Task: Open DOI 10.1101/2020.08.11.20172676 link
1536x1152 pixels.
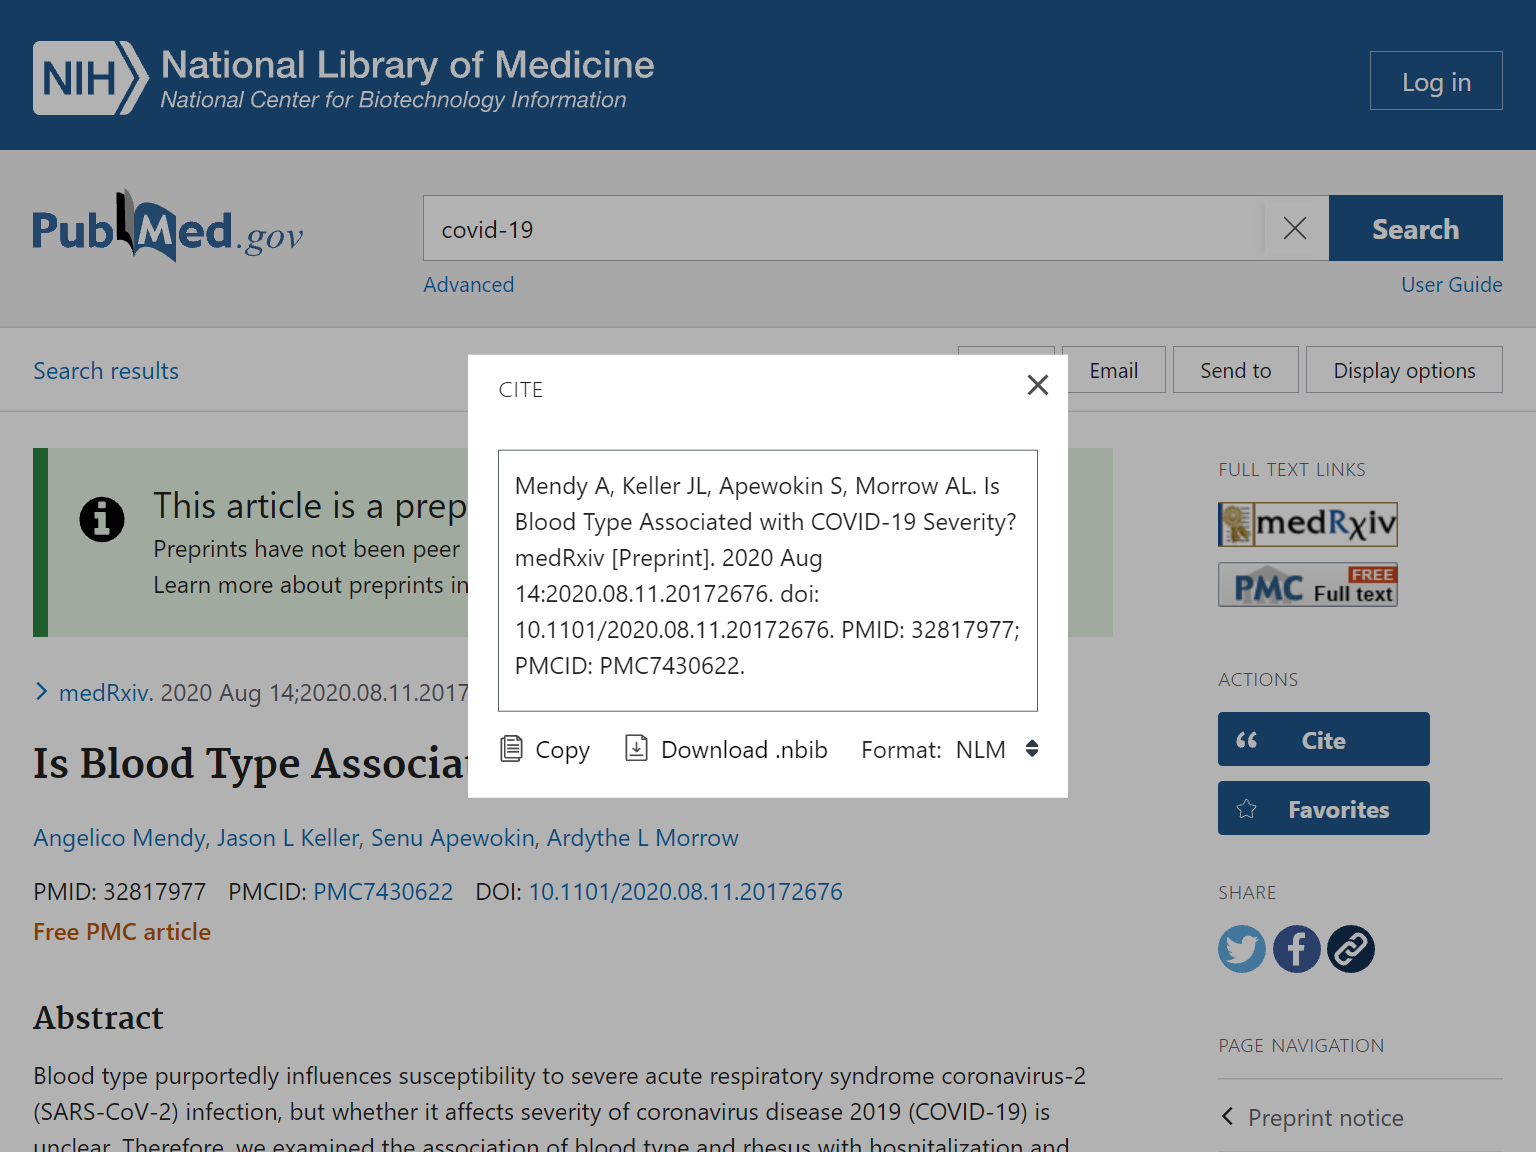Action: tap(685, 892)
